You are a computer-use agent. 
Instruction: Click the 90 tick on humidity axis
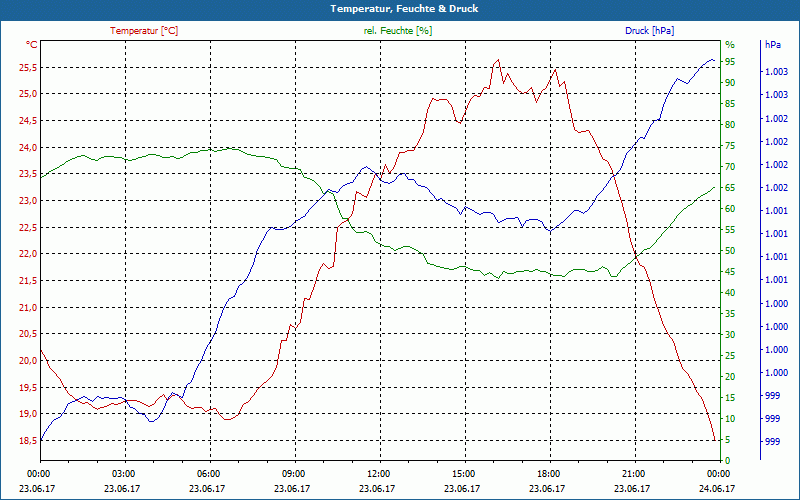(x=730, y=83)
